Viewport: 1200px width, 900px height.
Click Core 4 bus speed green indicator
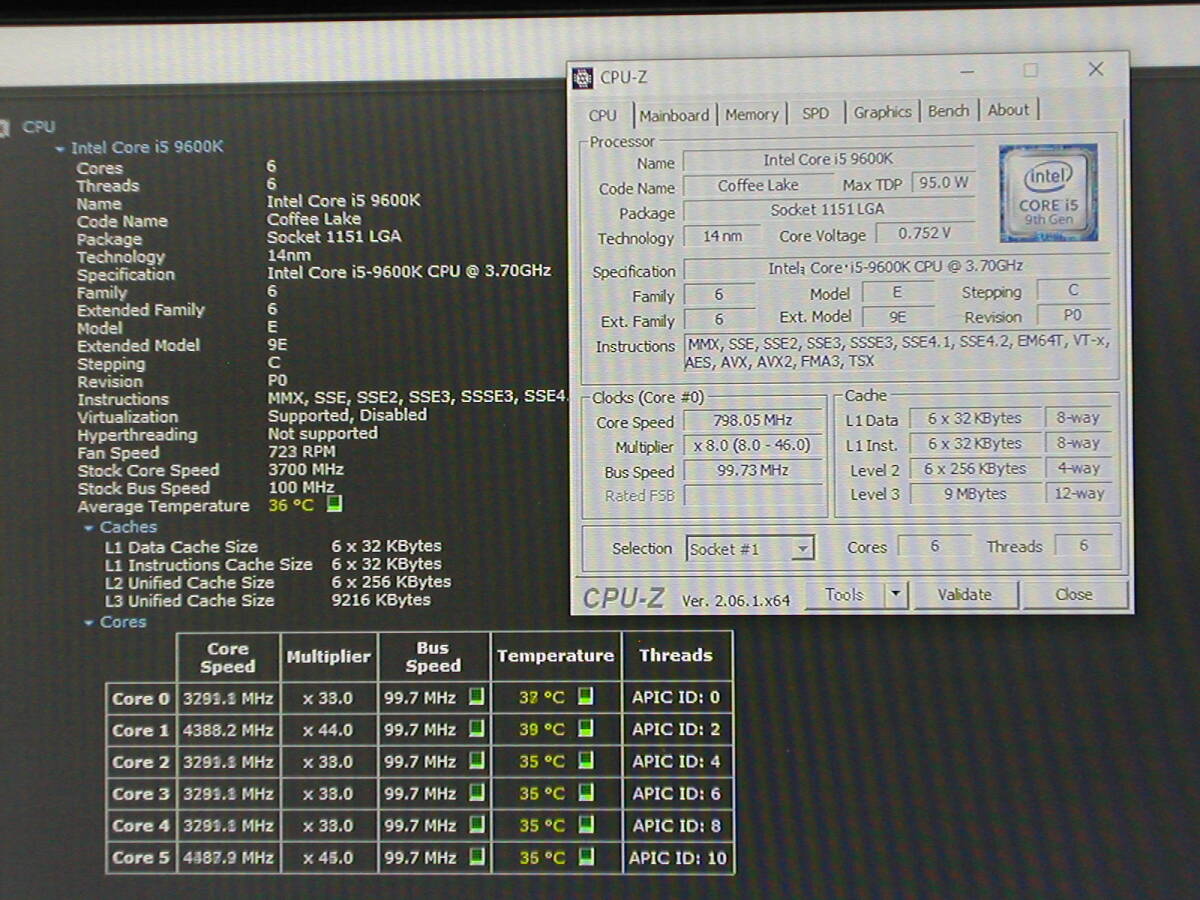pyautogui.click(x=477, y=825)
